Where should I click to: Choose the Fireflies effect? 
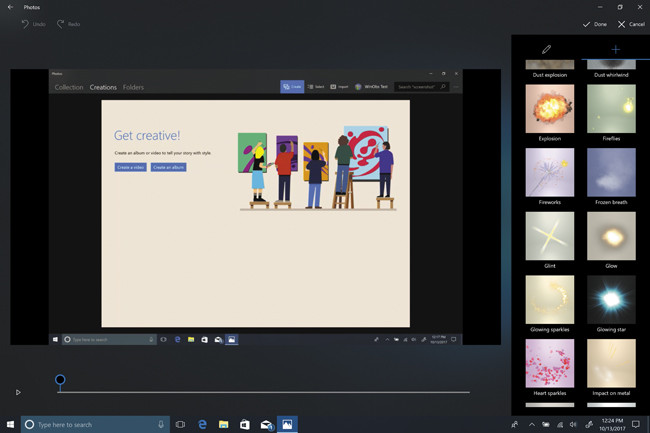pos(611,108)
